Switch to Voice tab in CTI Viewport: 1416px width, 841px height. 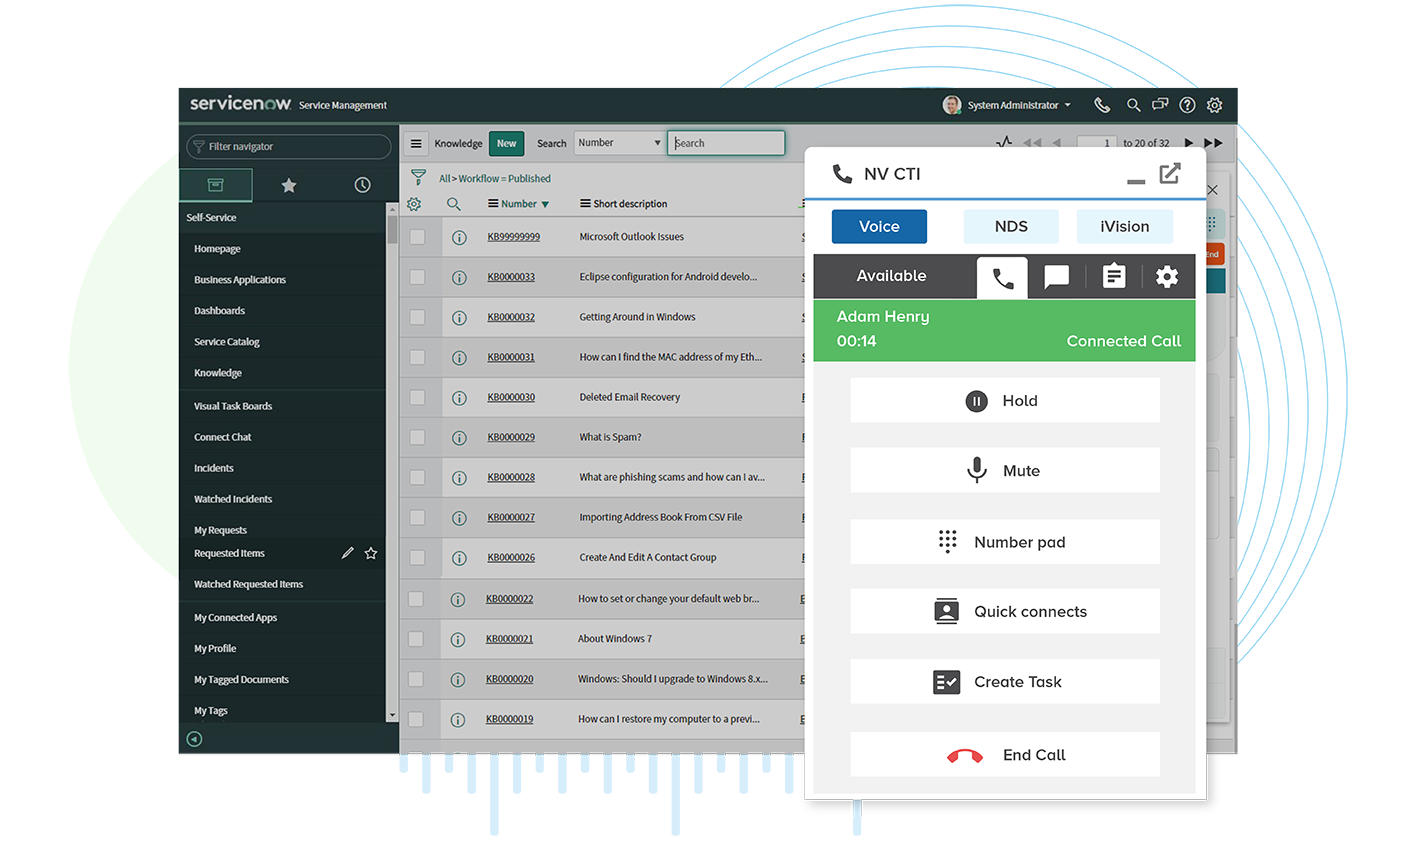tap(879, 227)
